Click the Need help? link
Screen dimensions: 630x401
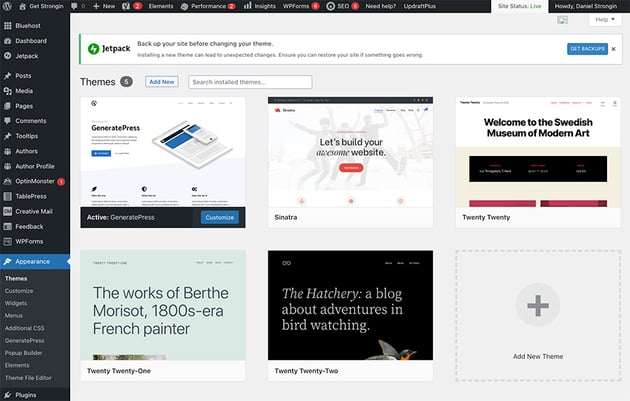coord(380,6)
